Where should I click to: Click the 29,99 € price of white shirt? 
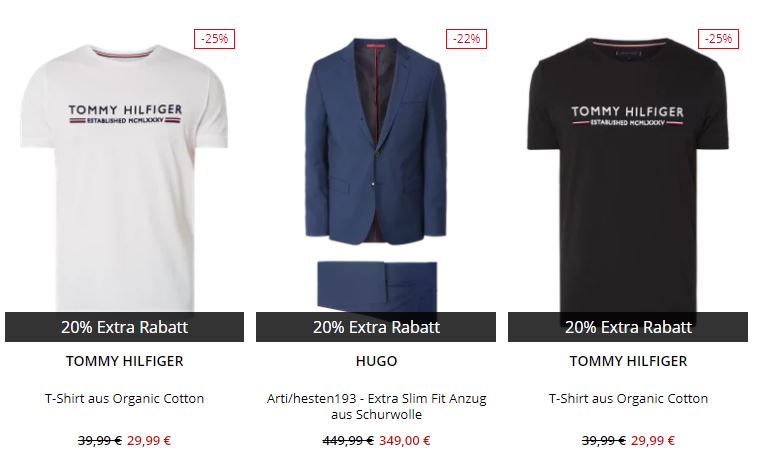click(x=149, y=441)
